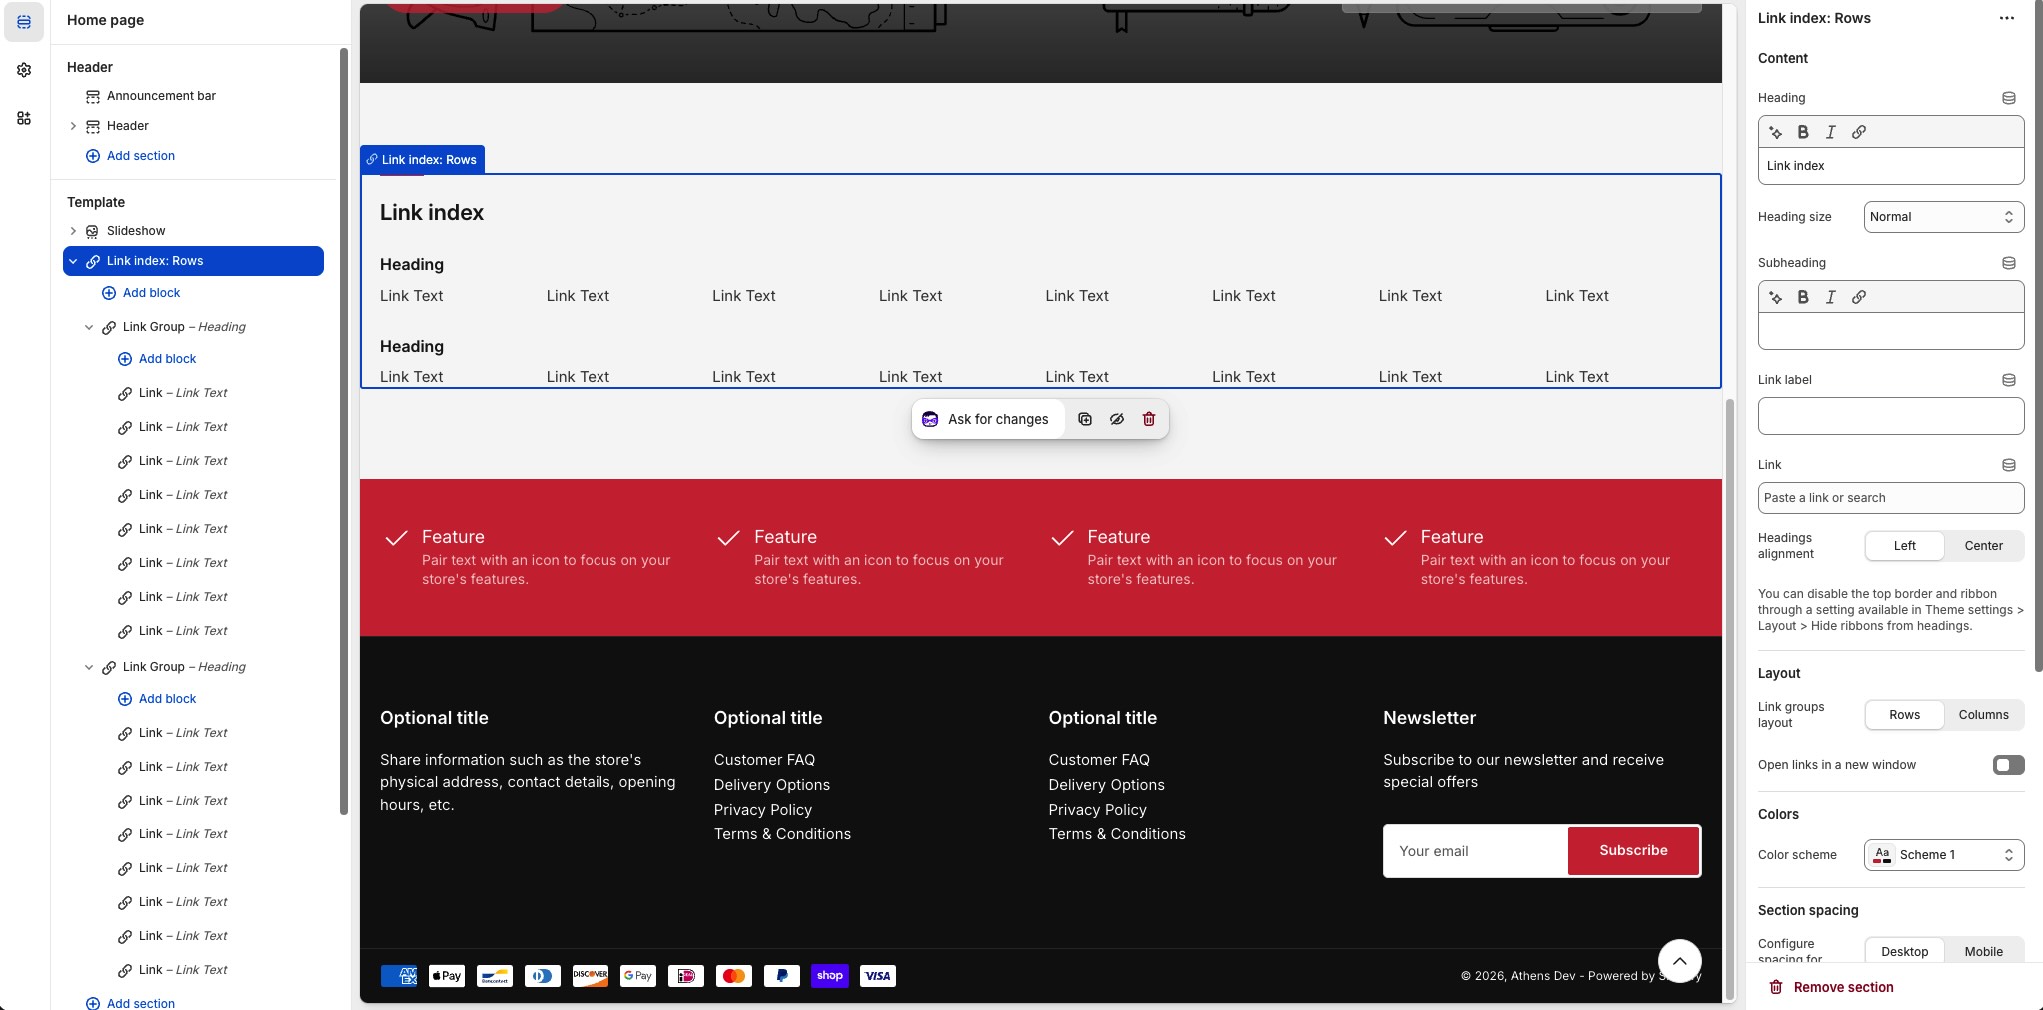The width and height of the screenshot is (2043, 1010).
Task: Click Remove section button
Action: point(1831,987)
